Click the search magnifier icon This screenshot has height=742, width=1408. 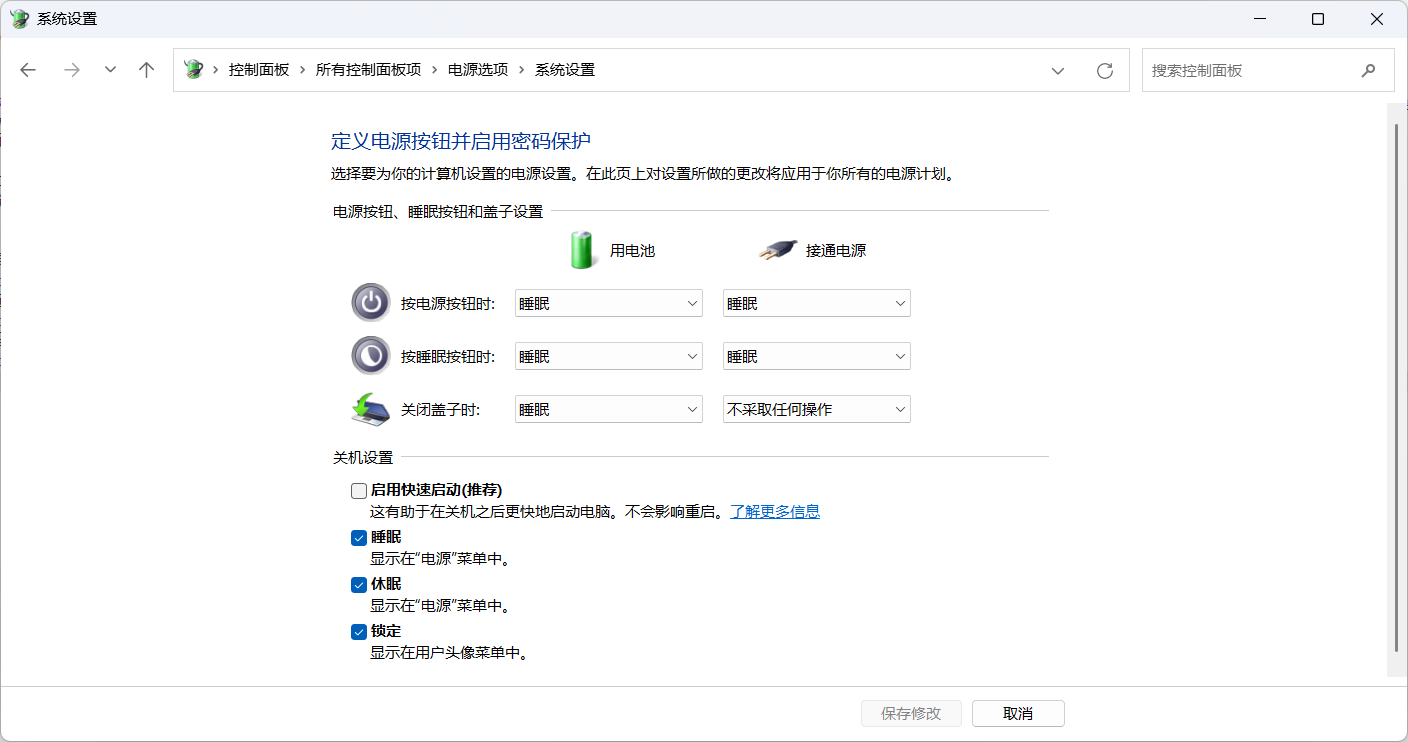pyautogui.click(x=1368, y=71)
